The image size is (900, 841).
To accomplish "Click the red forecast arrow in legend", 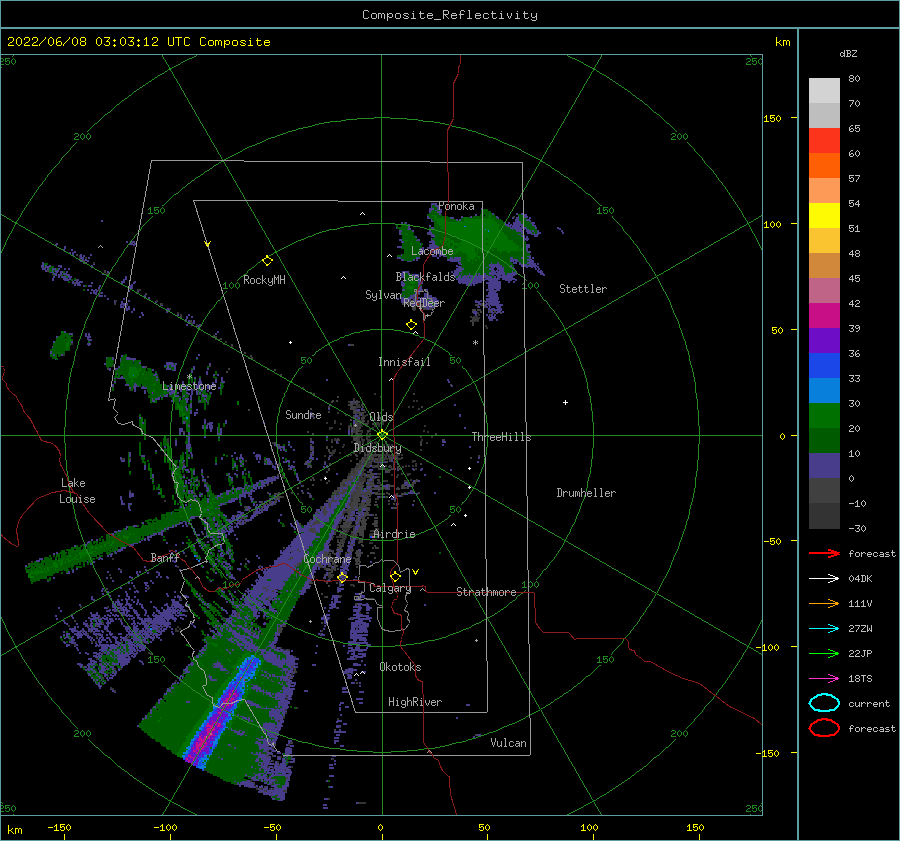I will click(824, 553).
